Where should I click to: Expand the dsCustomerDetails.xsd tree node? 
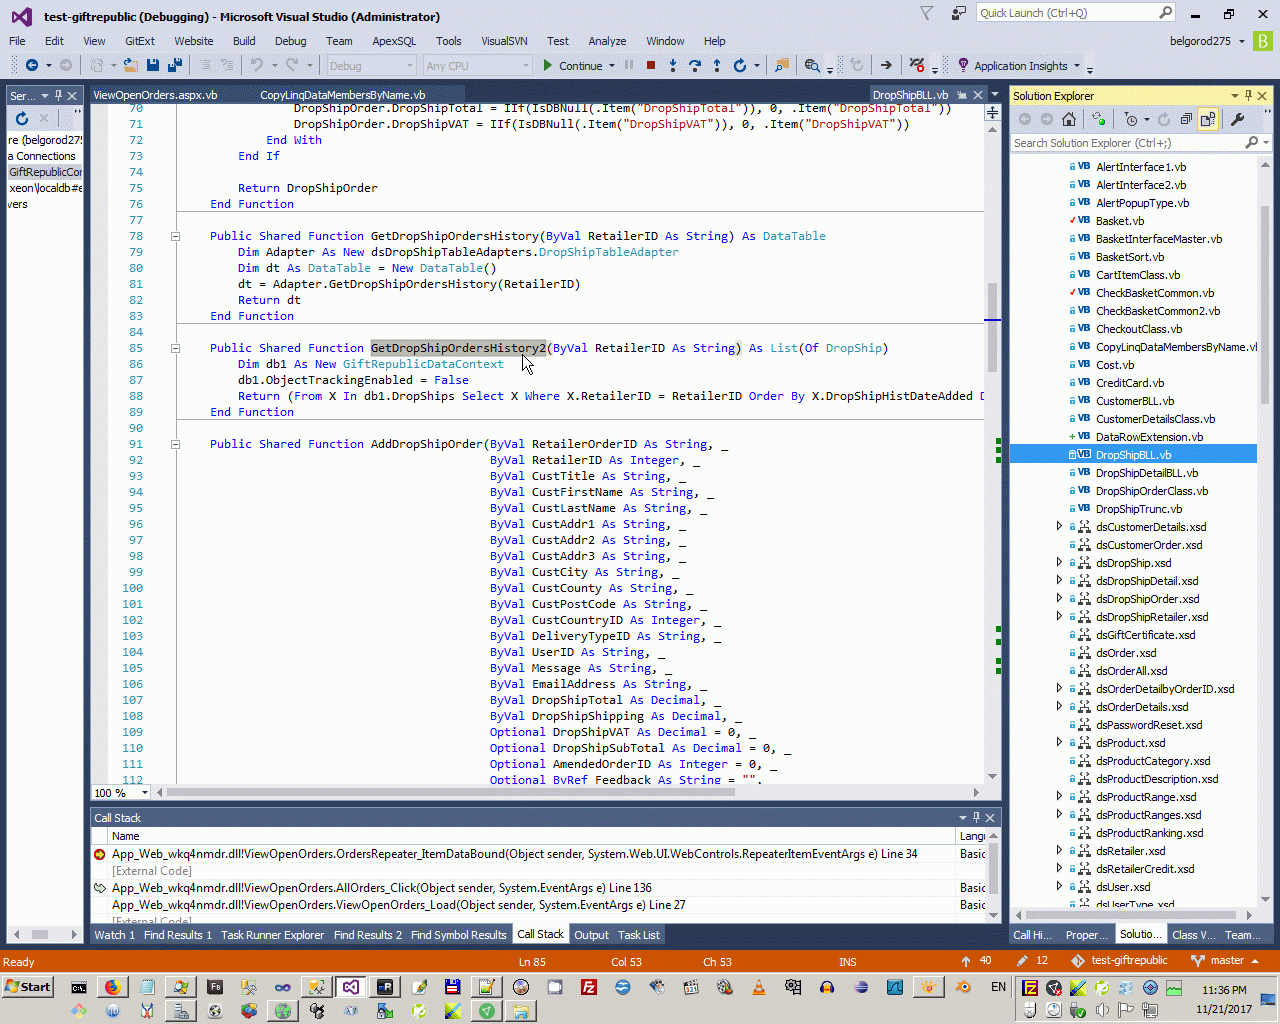click(1059, 527)
